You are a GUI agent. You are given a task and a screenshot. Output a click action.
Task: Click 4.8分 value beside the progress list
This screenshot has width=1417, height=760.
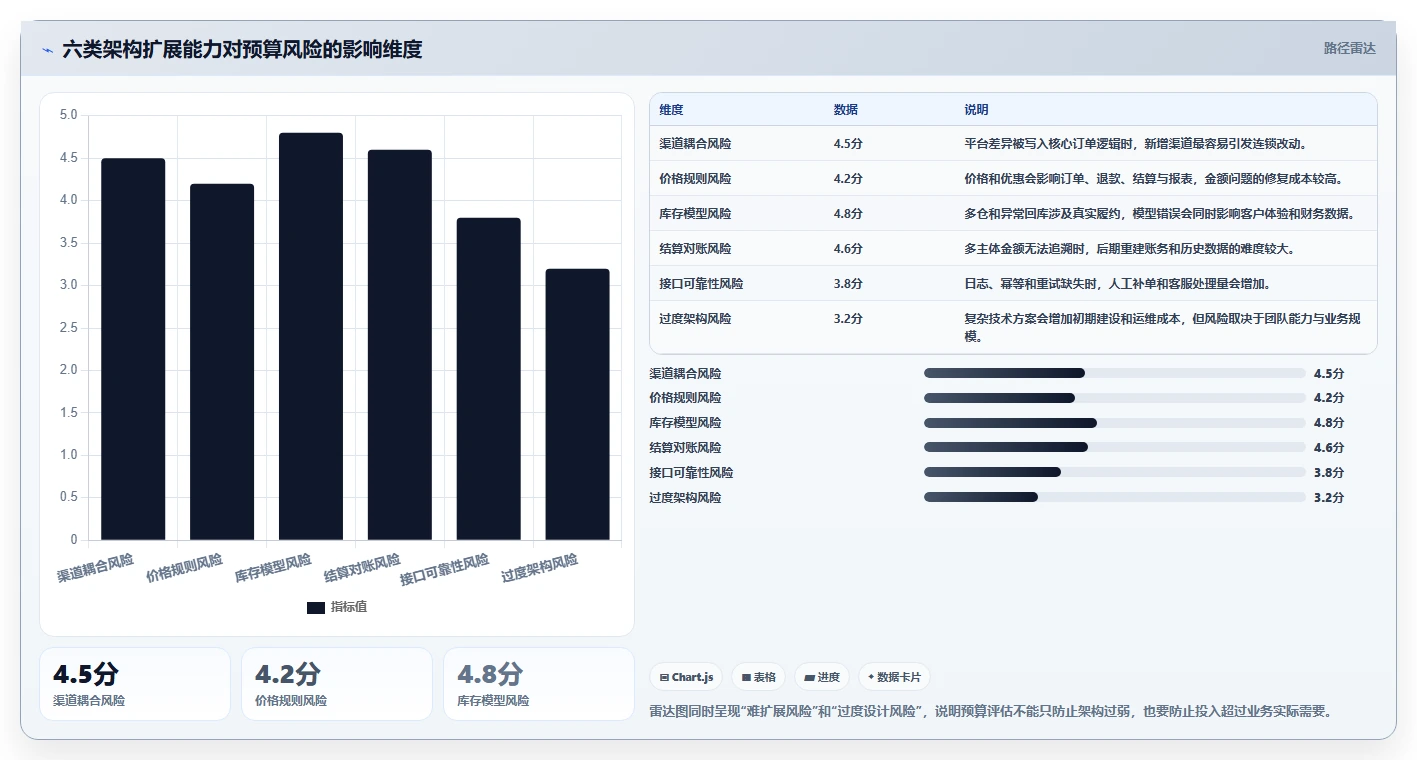click(x=1329, y=423)
